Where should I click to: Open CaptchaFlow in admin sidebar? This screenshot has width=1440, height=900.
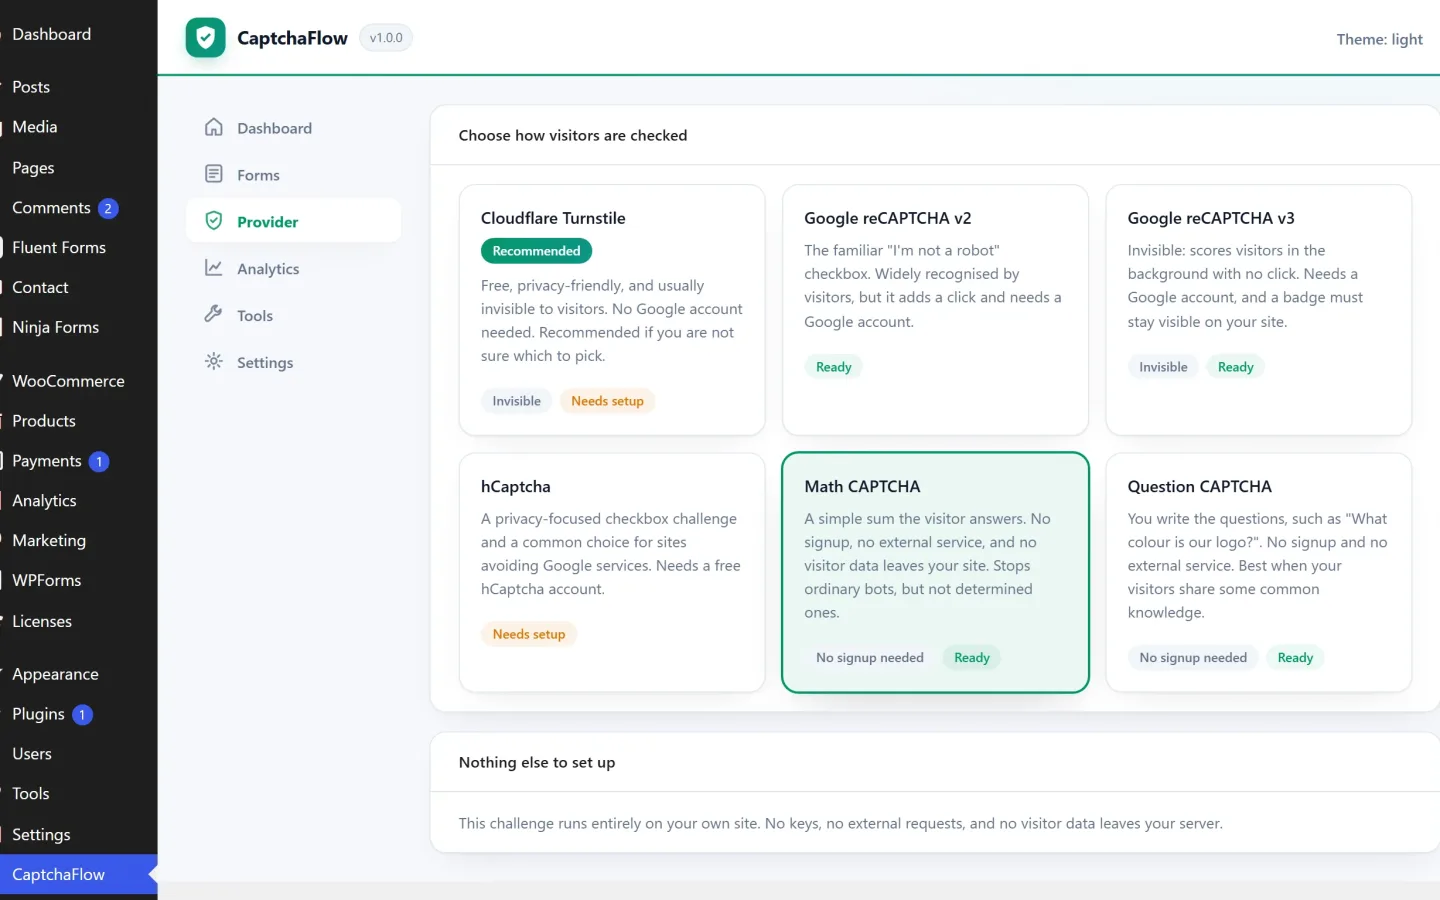78,874
